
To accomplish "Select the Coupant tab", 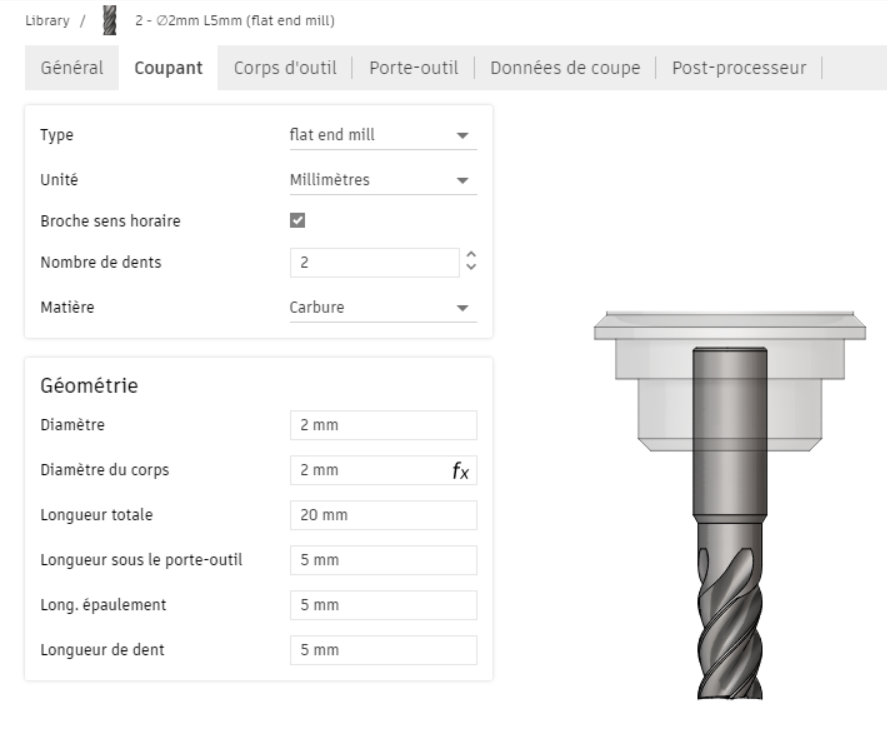I will [x=168, y=68].
